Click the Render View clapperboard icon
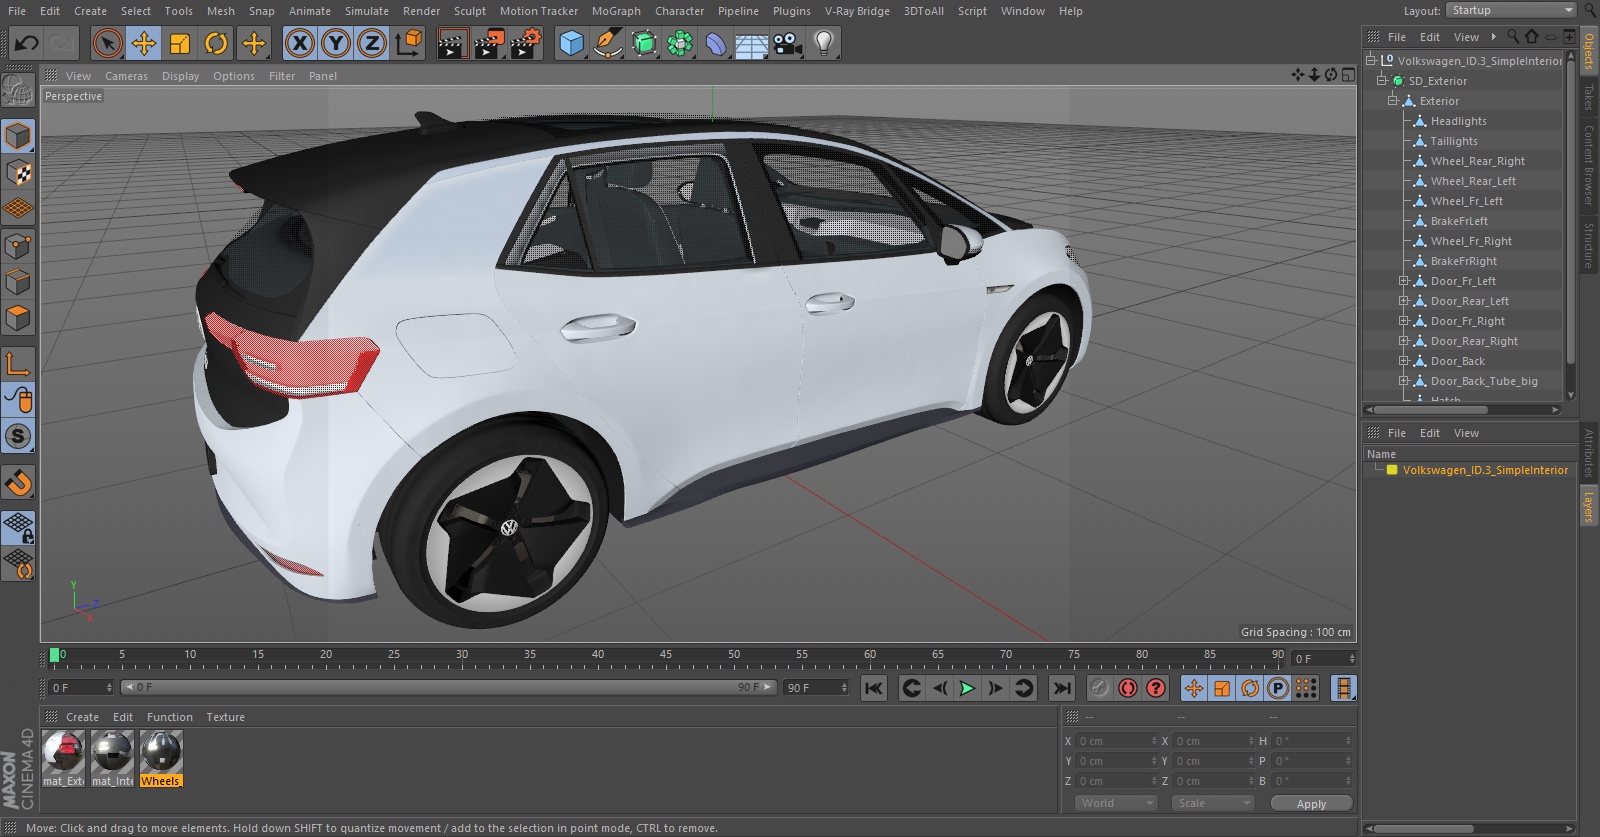Screen dimensions: 1600x837 452,43
